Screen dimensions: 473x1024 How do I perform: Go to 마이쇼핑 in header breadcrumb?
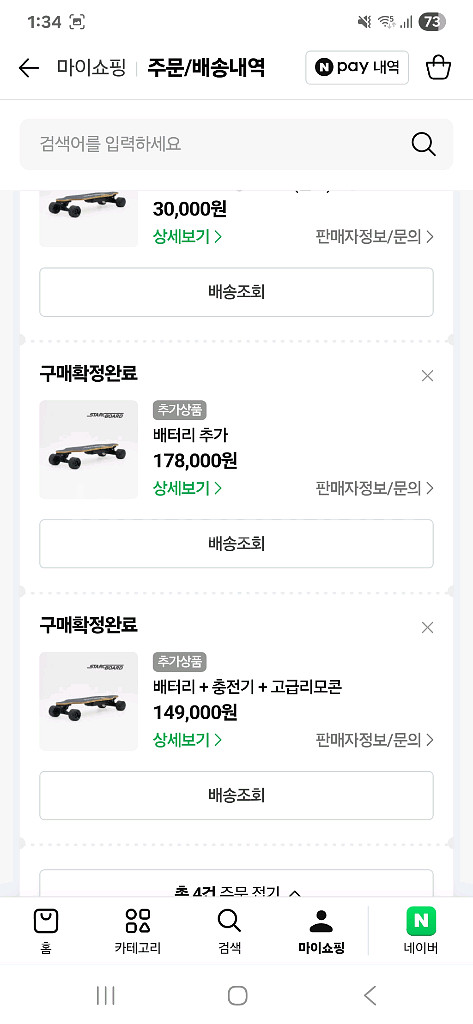coord(91,68)
